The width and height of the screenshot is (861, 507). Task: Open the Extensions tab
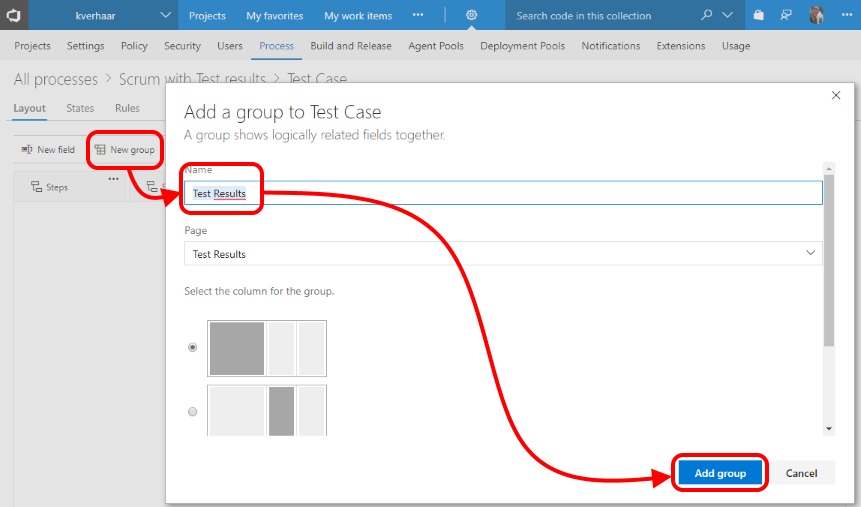[680, 46]
